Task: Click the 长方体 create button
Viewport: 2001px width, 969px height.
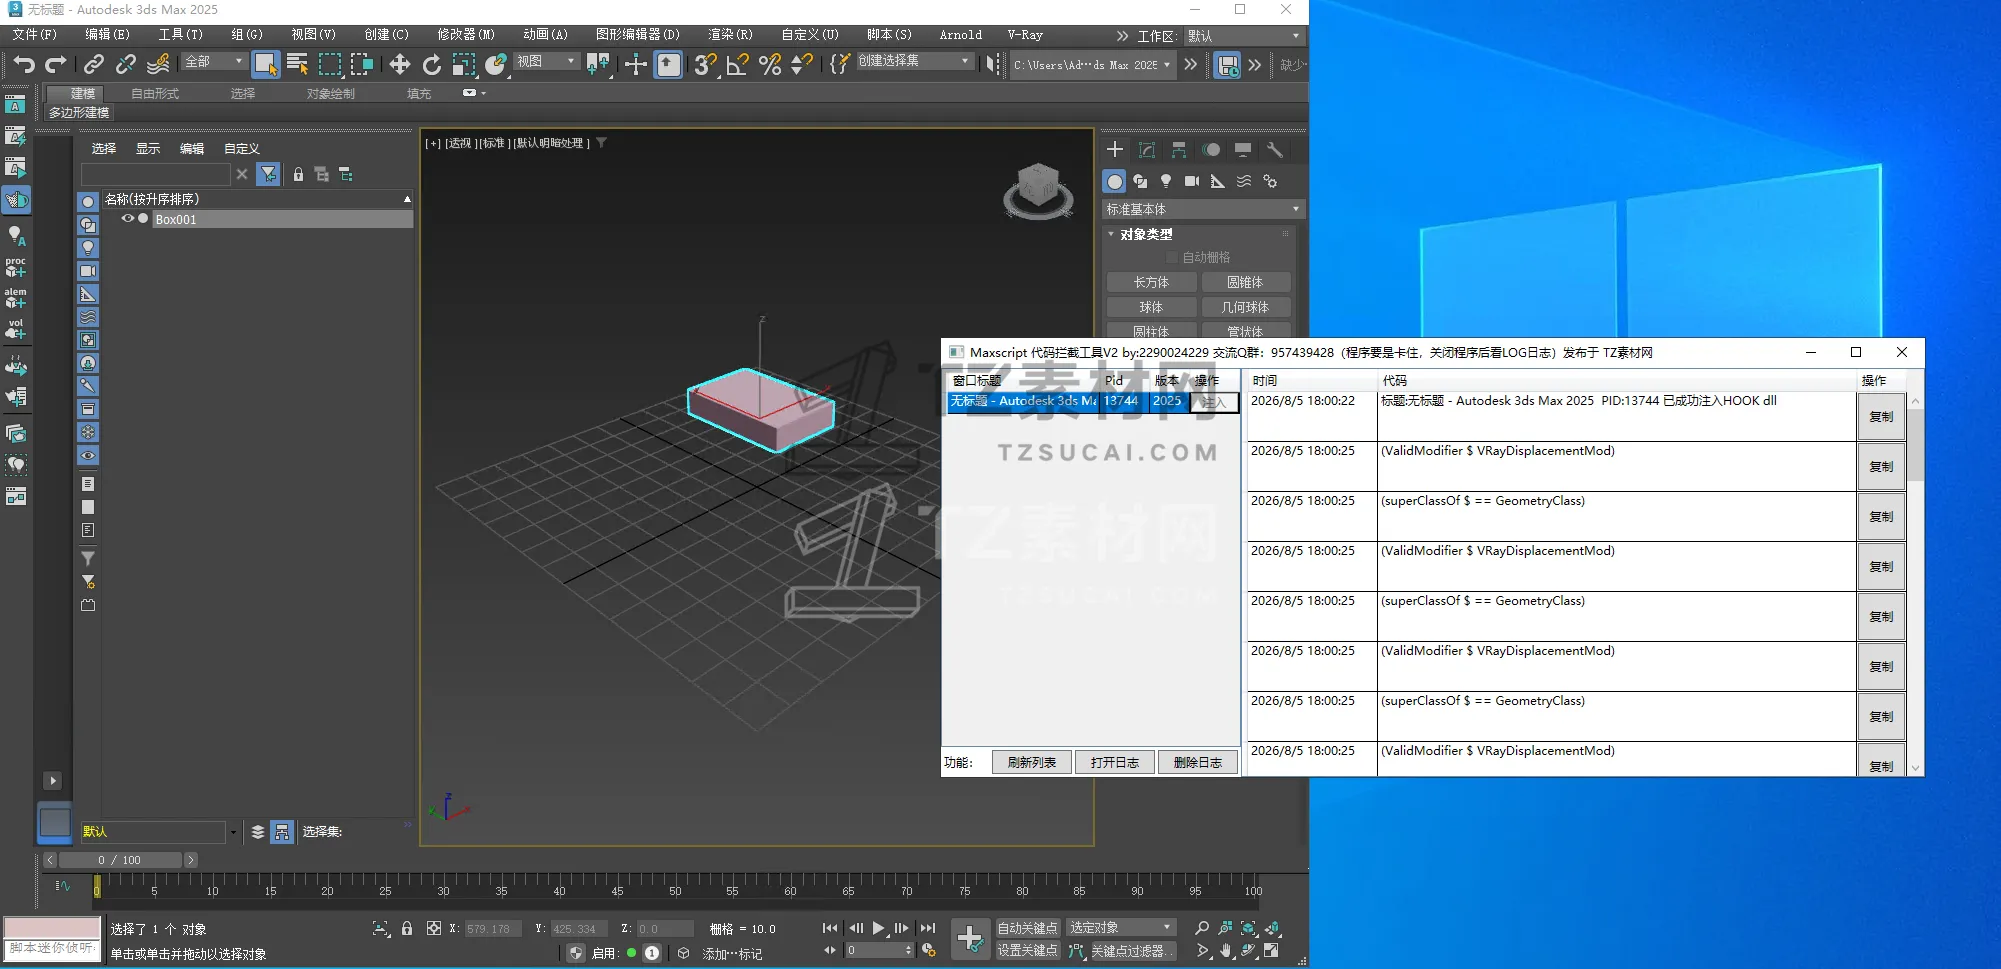Action: 1151,282
